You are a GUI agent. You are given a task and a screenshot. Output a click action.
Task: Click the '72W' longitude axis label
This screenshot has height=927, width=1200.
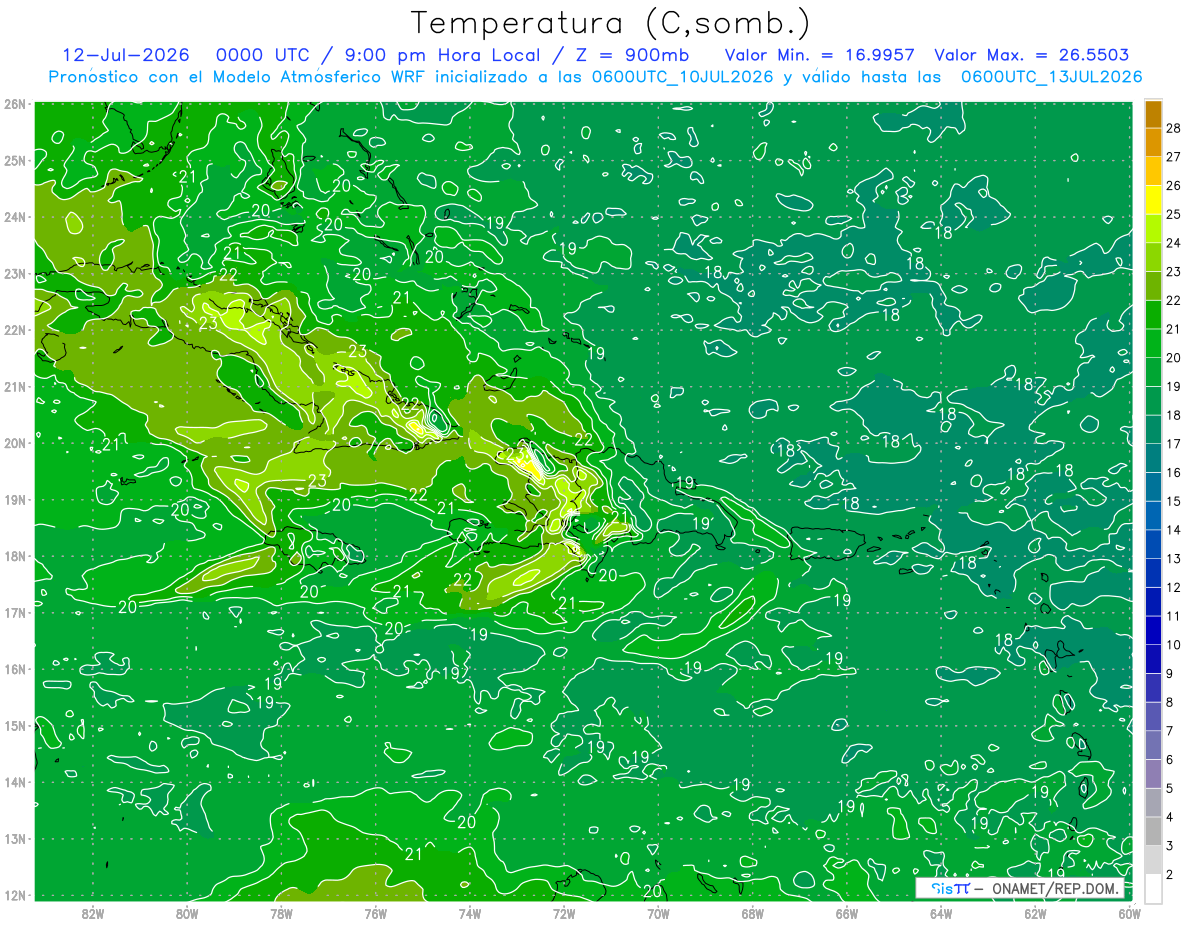click(564, 913)
